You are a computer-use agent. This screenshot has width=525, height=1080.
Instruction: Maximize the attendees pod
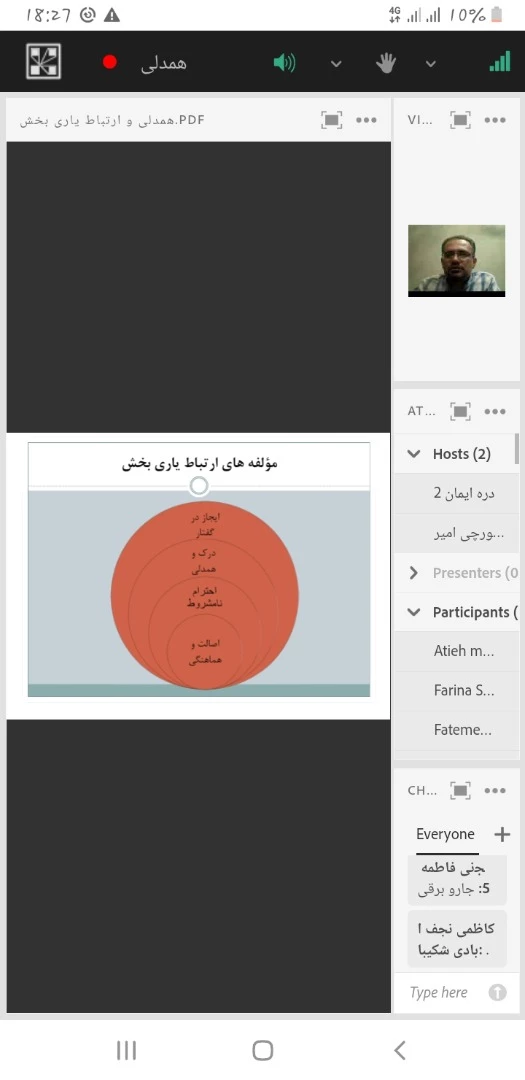point(460,411)
